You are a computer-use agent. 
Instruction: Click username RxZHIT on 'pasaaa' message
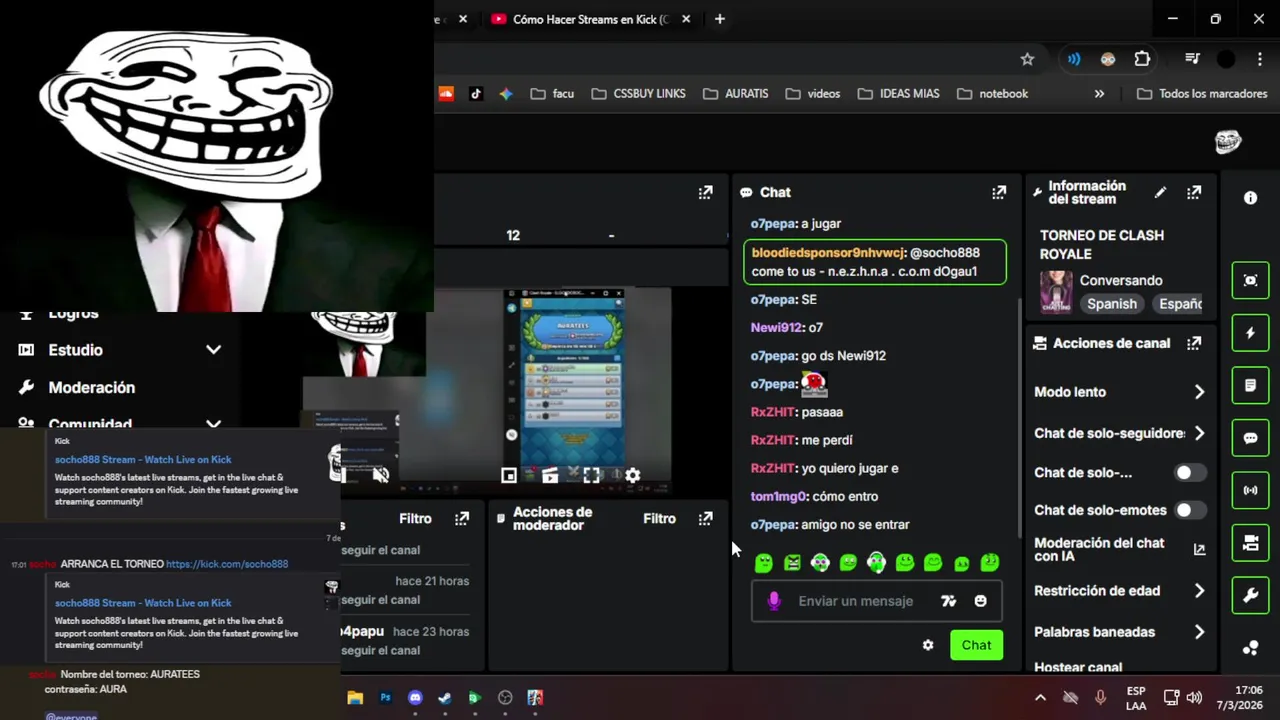pos(773,412)
